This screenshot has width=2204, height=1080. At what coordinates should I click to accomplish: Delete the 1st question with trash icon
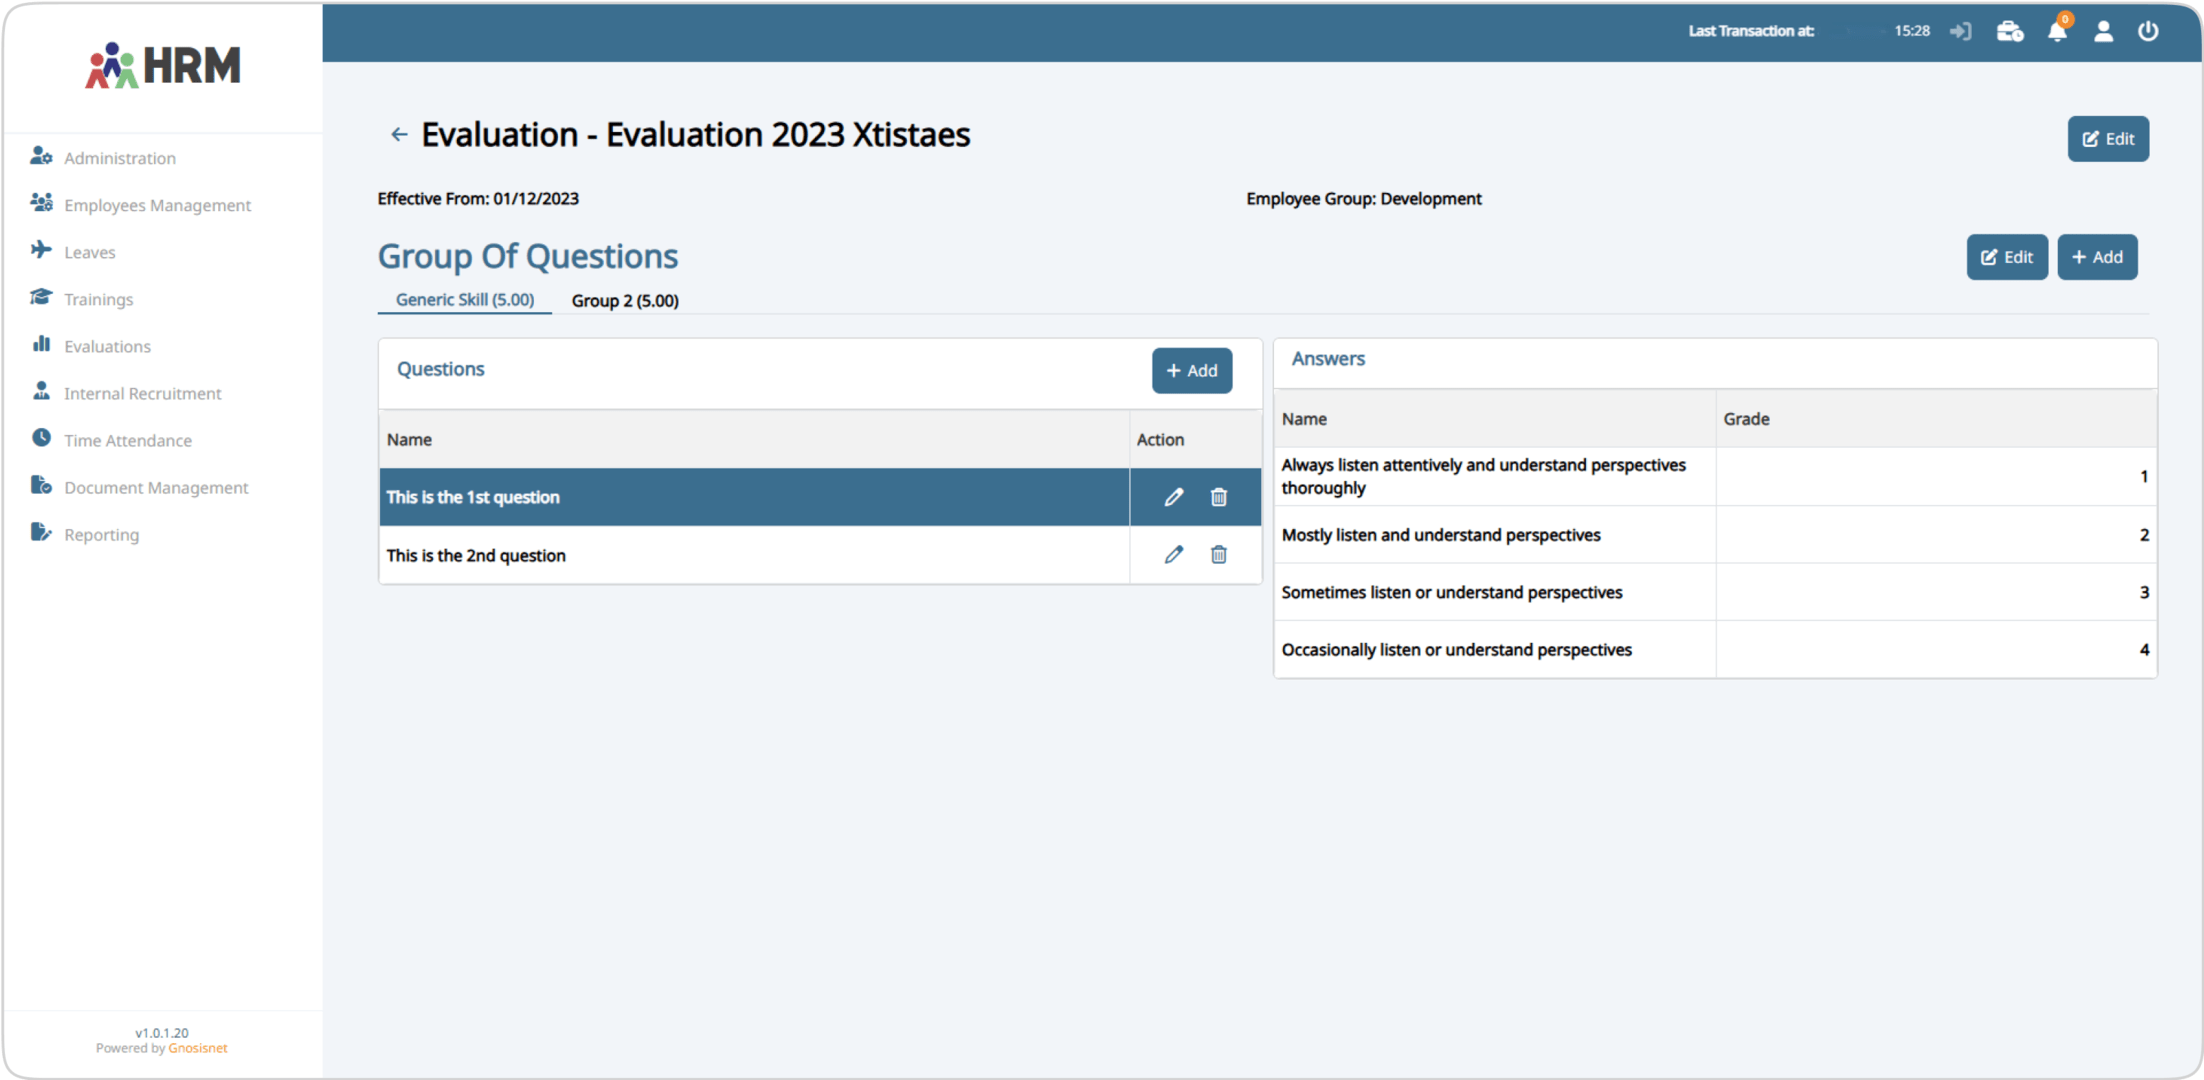point(1218,497)
